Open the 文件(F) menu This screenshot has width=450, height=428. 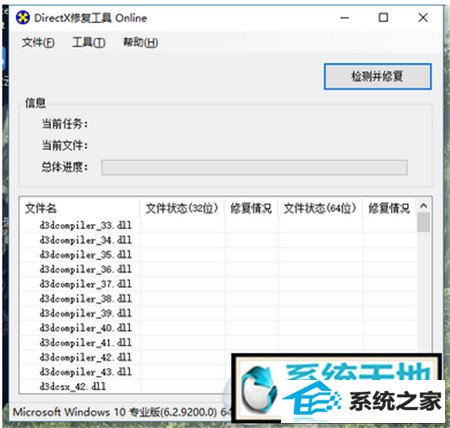pos(38,42)
